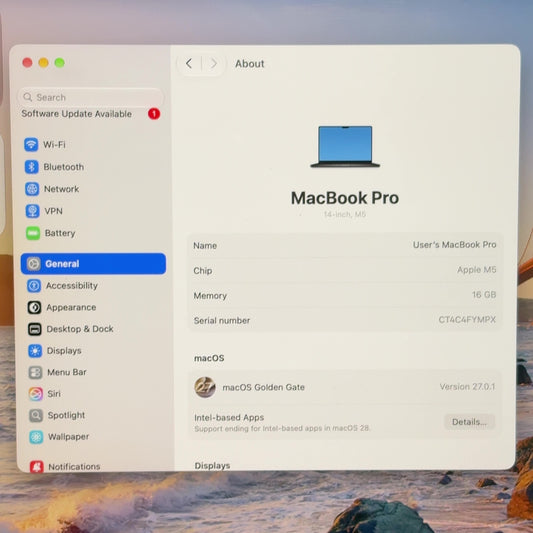
Task: Click the Wallpaper flower icon
Action: point(36,437)
